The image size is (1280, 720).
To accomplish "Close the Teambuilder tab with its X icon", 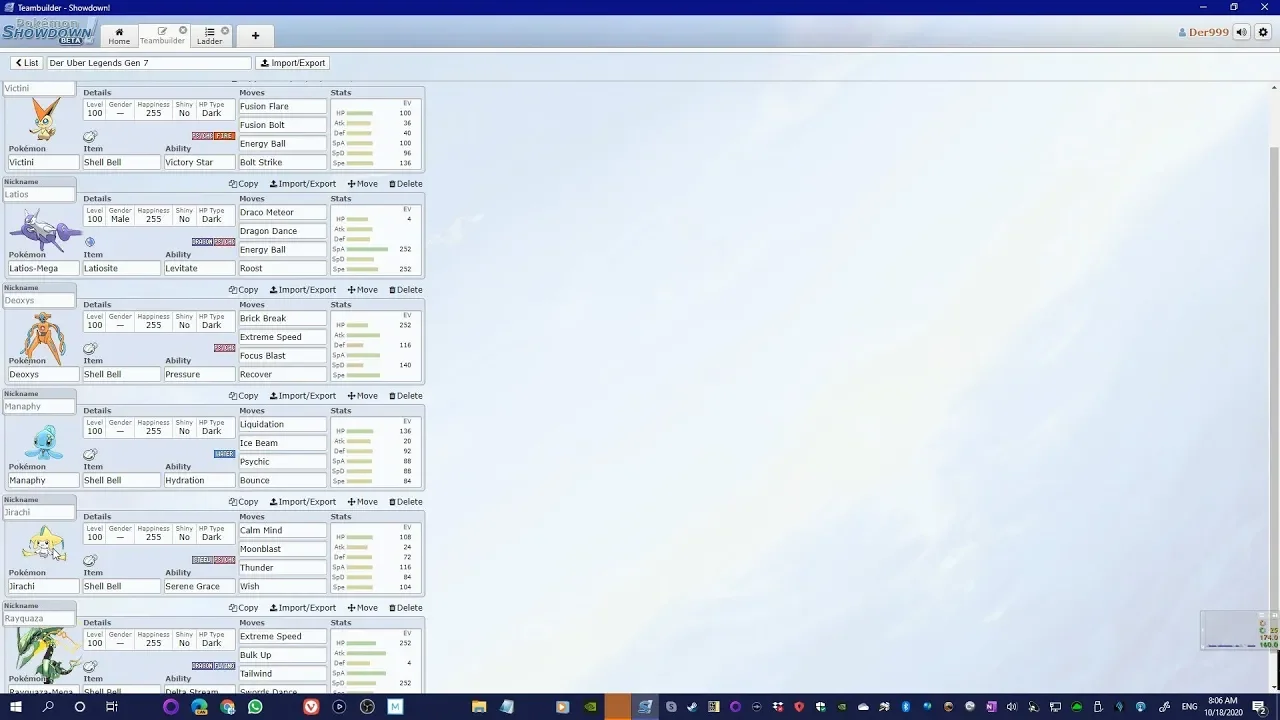I will pos(183,31).
